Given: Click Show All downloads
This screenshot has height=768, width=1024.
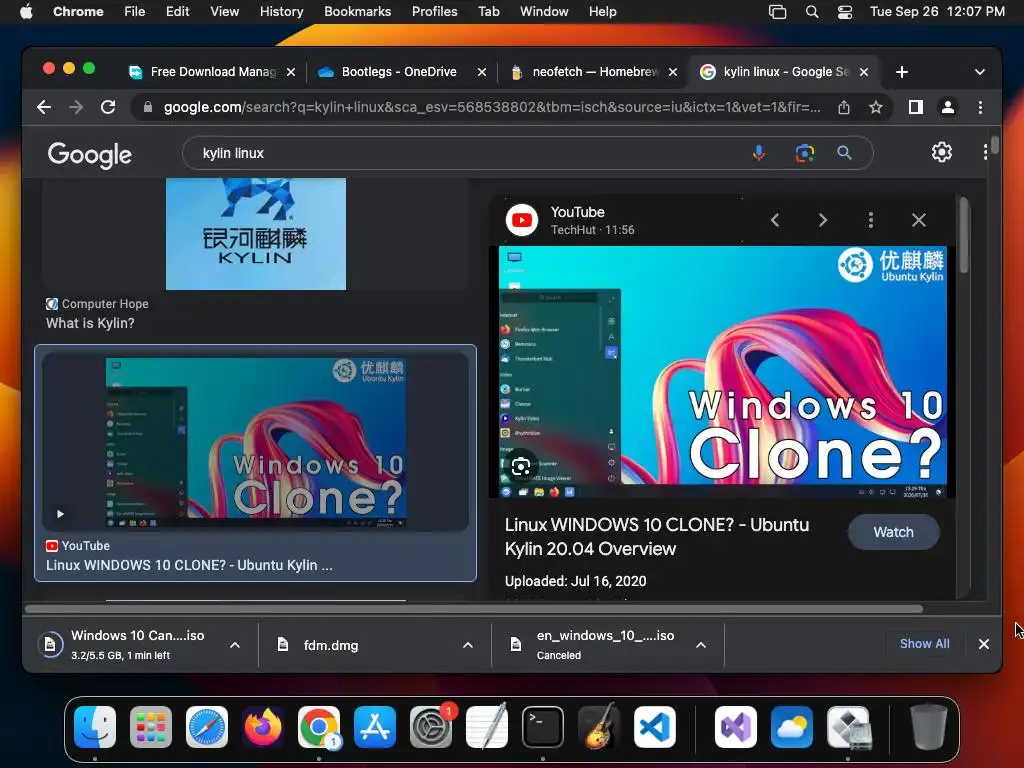Looking at the screenshot, I should click(x=924, y=643).
